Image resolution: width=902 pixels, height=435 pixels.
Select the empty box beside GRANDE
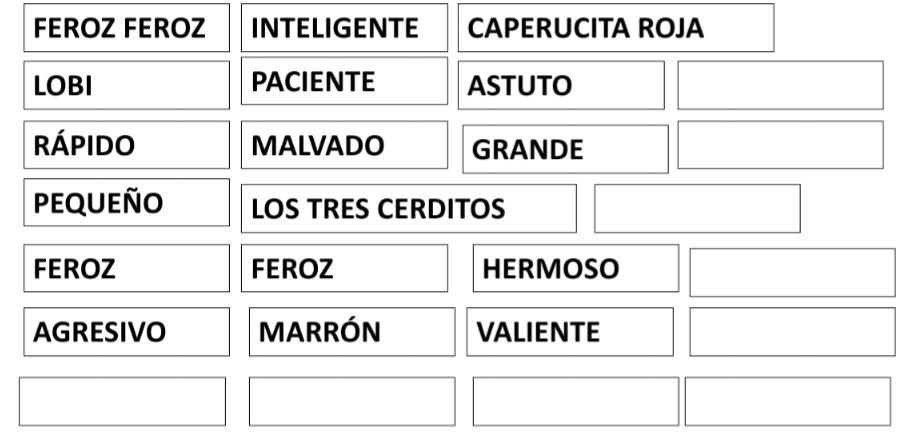tap(781, 145)
